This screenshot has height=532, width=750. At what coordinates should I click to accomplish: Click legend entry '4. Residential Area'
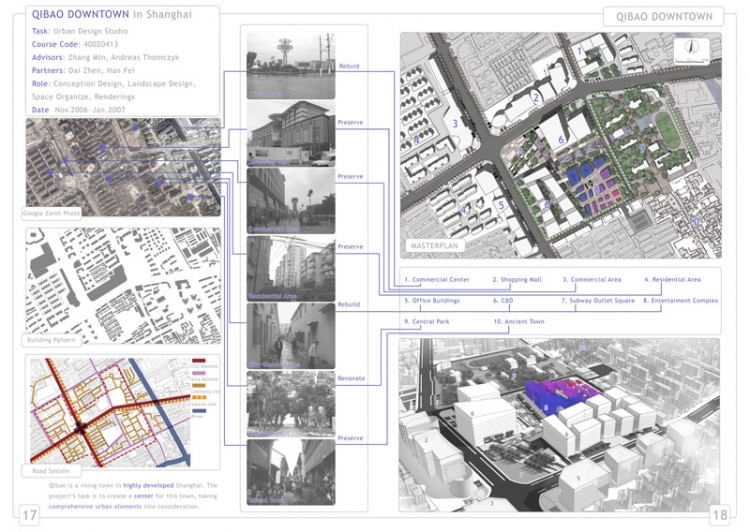(673, 279)
